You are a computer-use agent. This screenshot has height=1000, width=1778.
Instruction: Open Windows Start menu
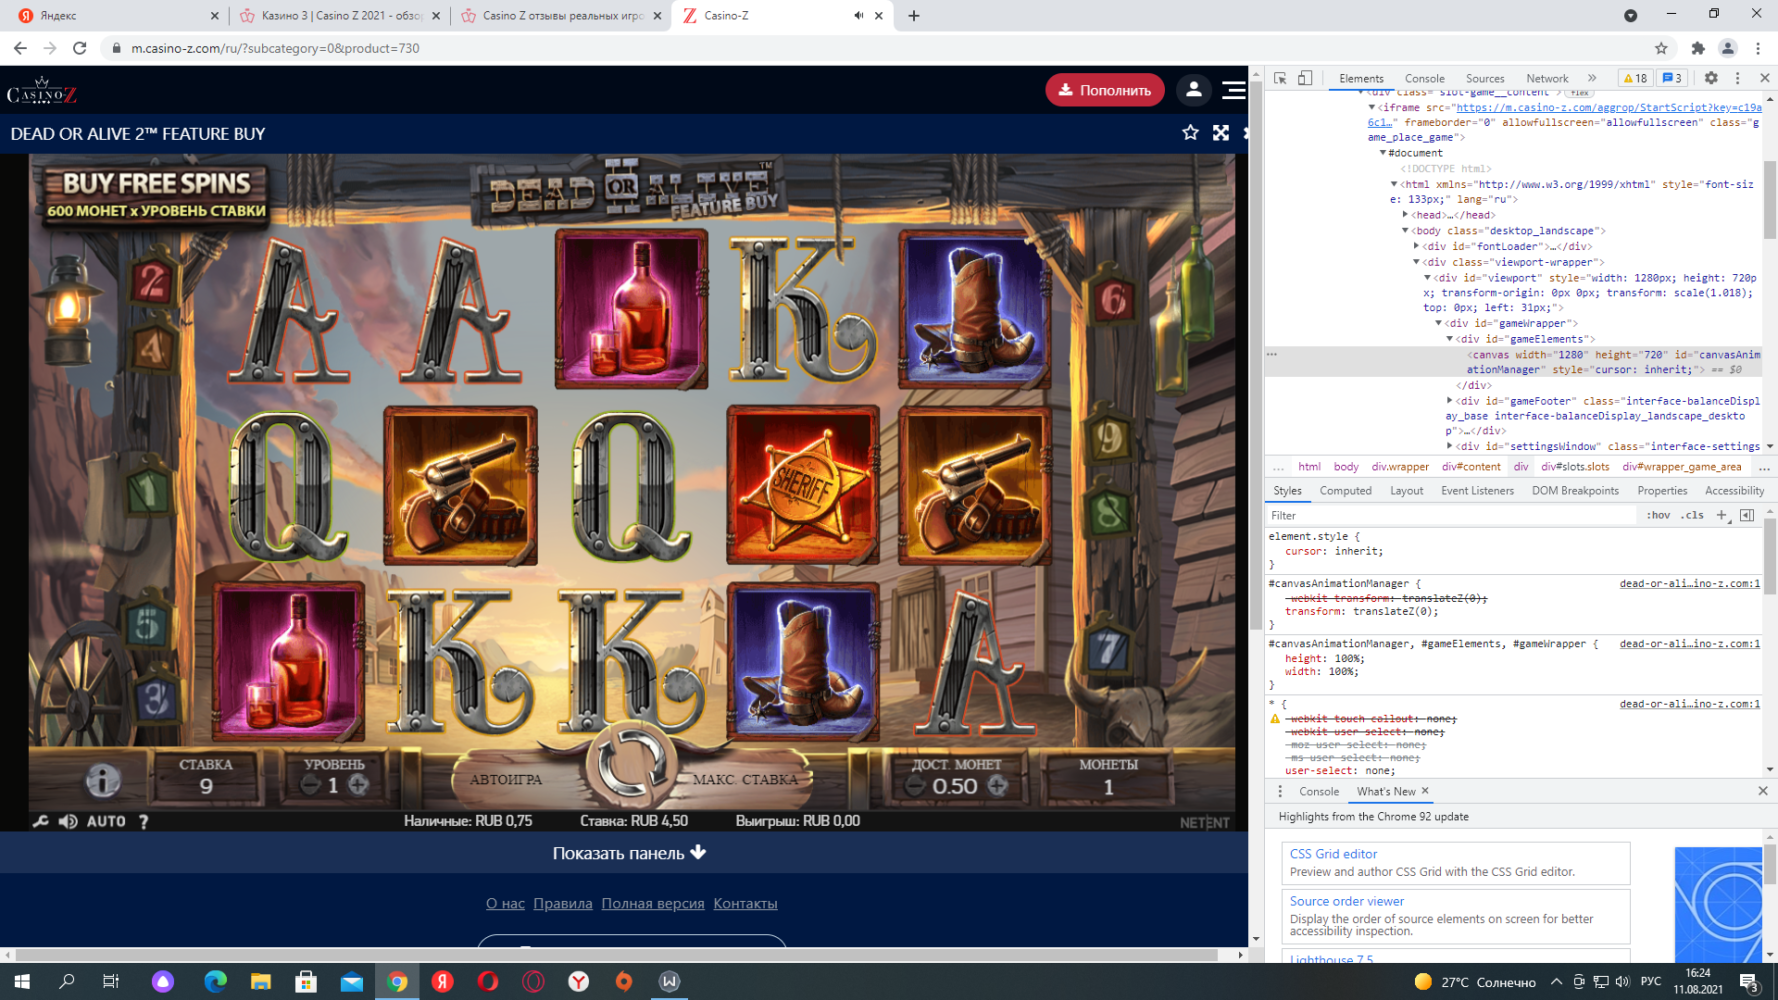point(22,981)
